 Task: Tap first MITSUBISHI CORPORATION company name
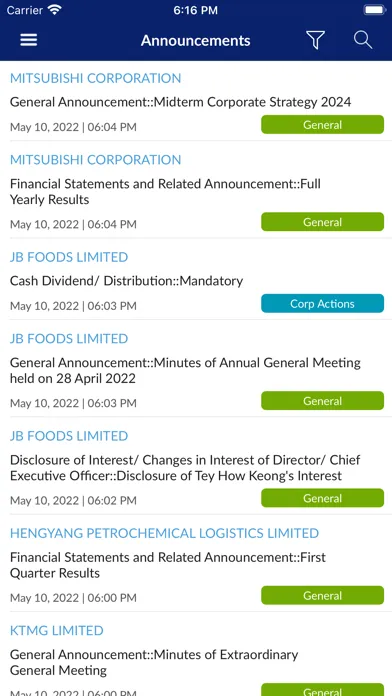(95, 78)
